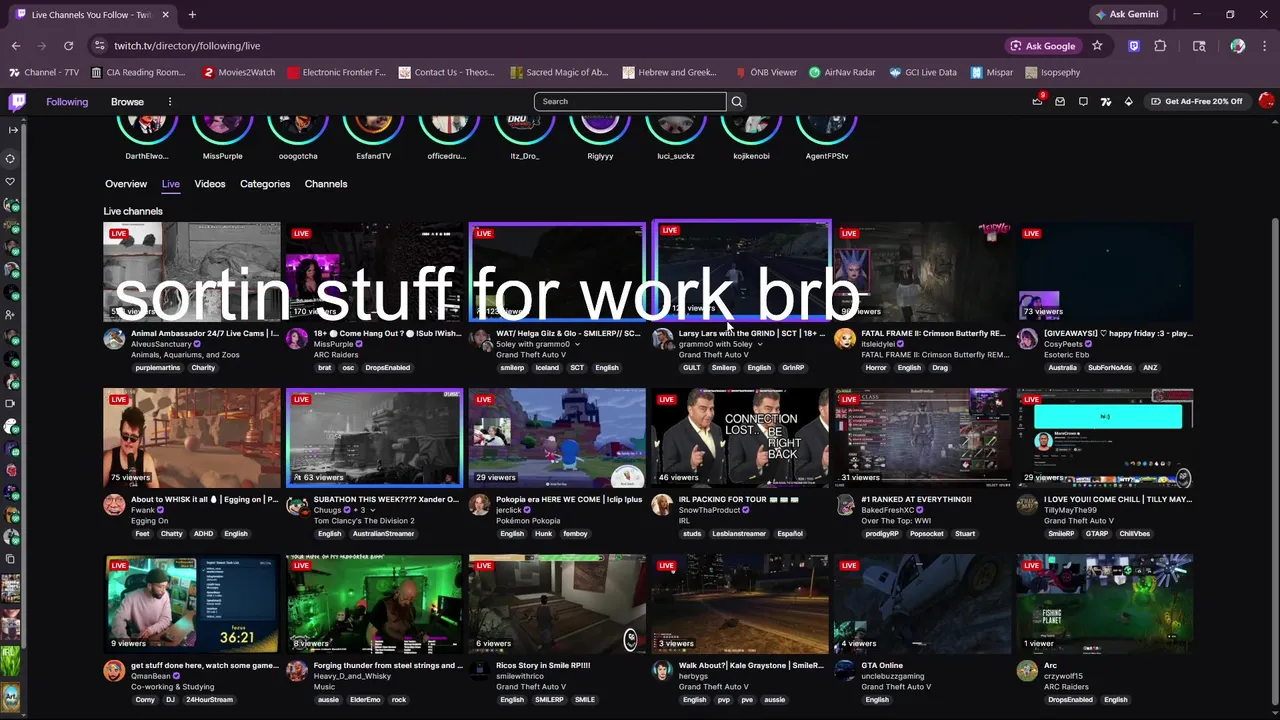
Task: Expand 'grammo0 with Soley' co-streamer chevron
Action: point(760,344)
